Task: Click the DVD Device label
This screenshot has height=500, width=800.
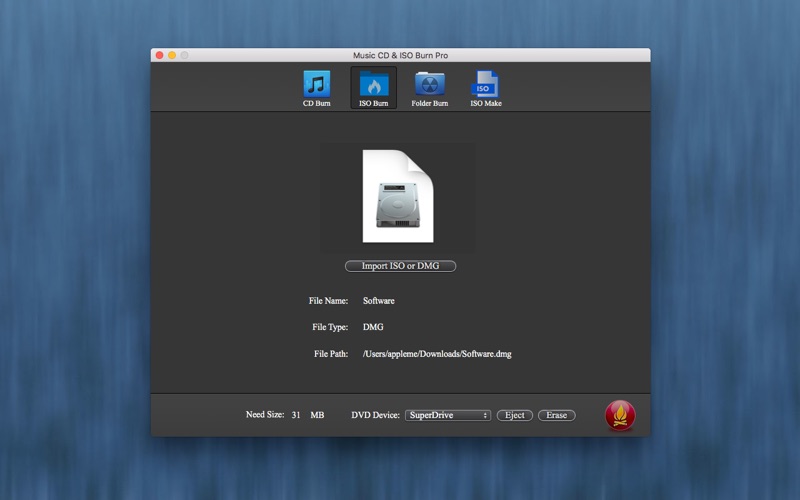Action: 376,415
